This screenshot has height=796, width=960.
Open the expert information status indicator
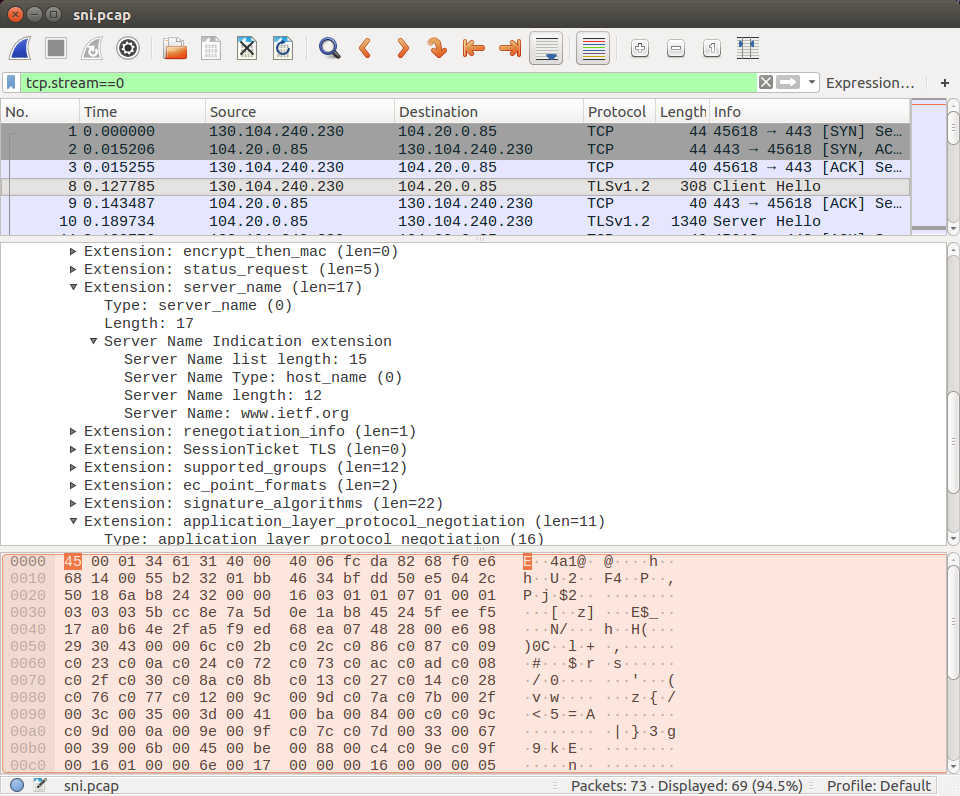tap(17, 786)
